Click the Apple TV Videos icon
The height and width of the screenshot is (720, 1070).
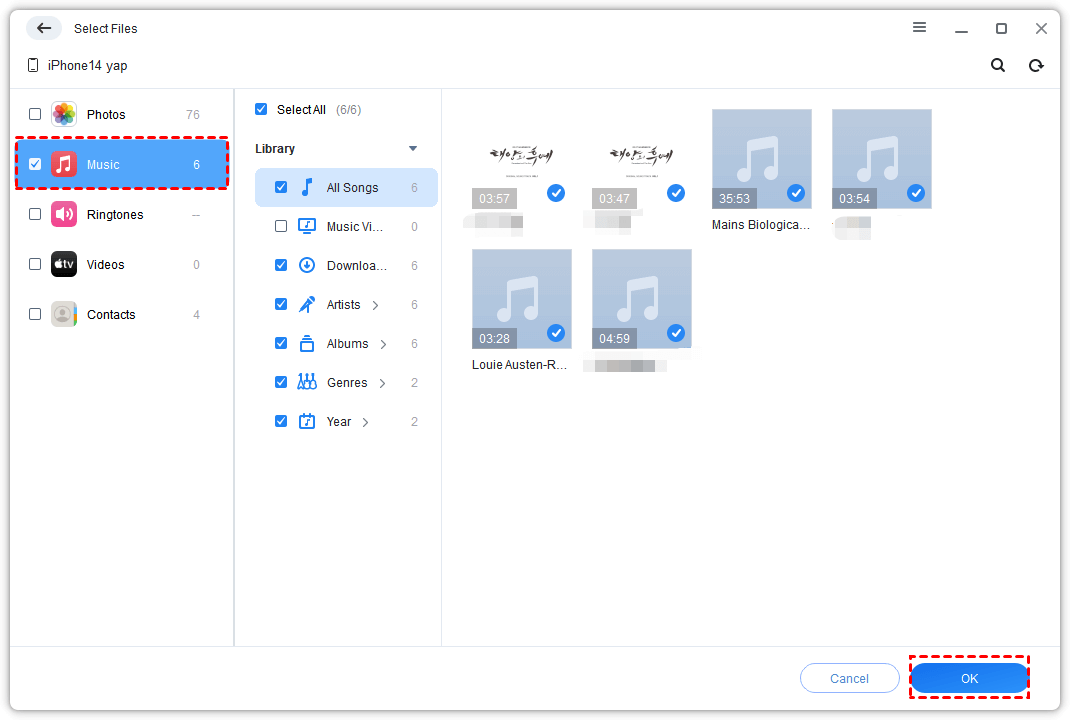(x=64, y=265)
